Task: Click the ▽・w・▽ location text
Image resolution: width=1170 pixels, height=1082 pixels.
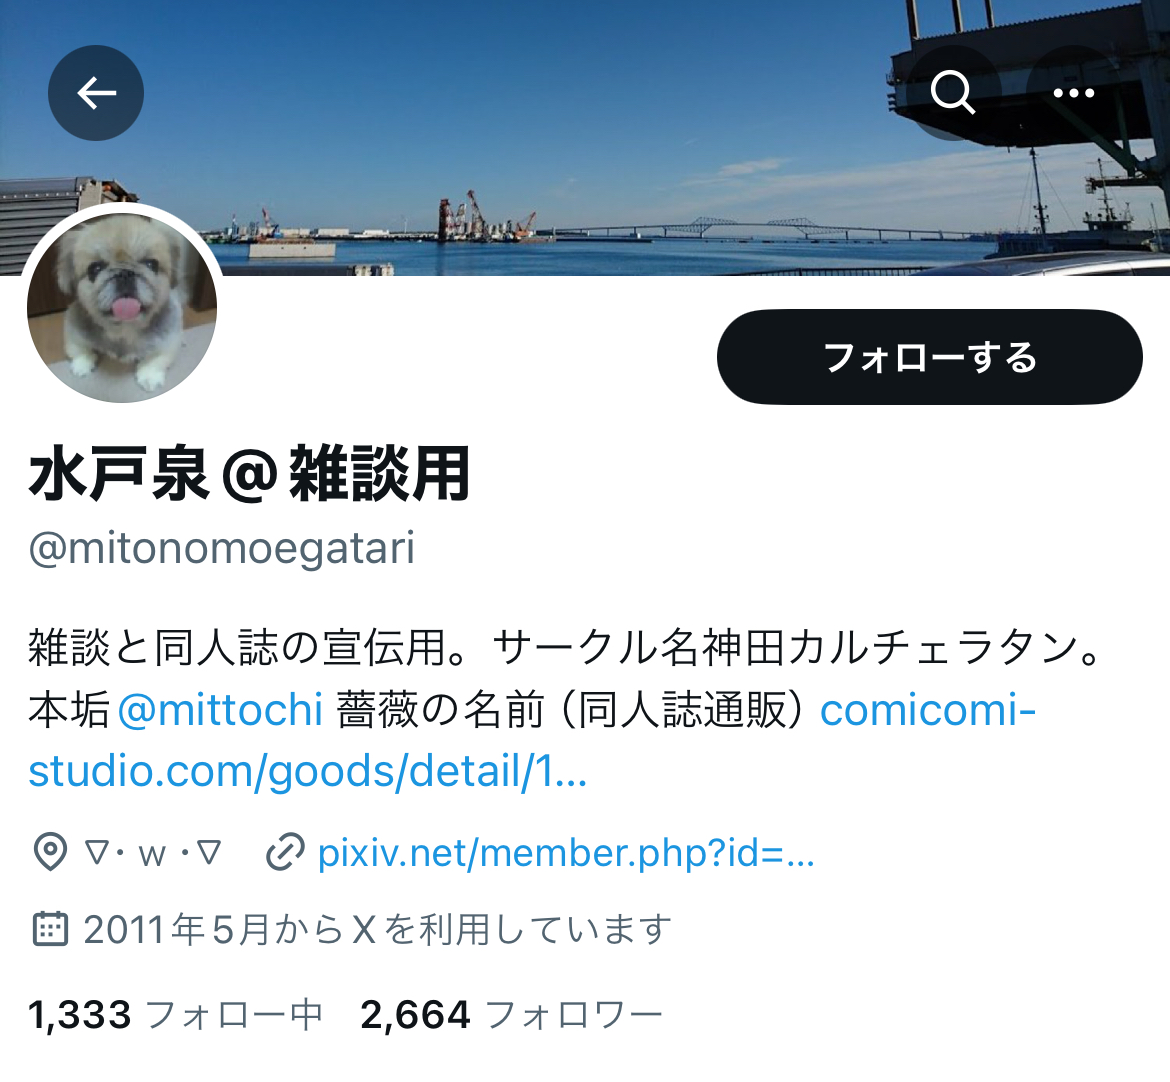Action: click(153, 853)
